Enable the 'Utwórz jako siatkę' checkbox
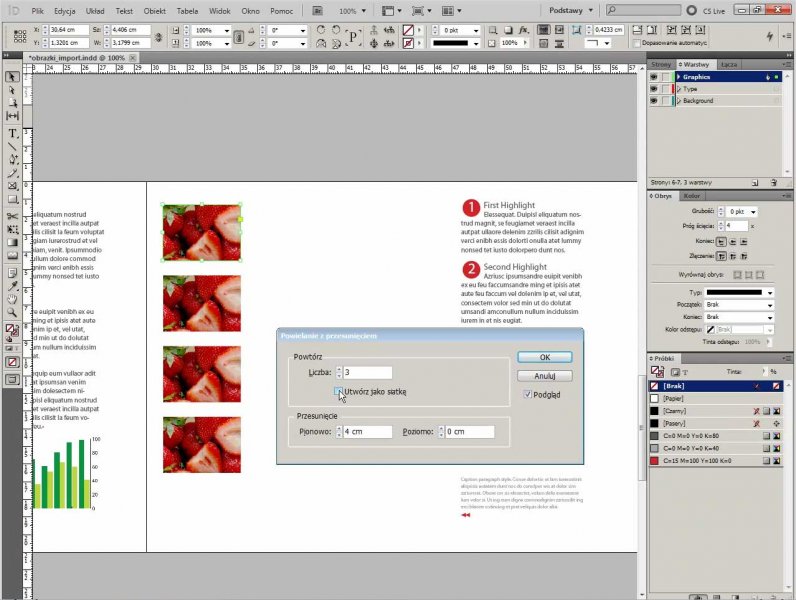Image resolution: width=796 pixels, height=600 pixels. 339,392
